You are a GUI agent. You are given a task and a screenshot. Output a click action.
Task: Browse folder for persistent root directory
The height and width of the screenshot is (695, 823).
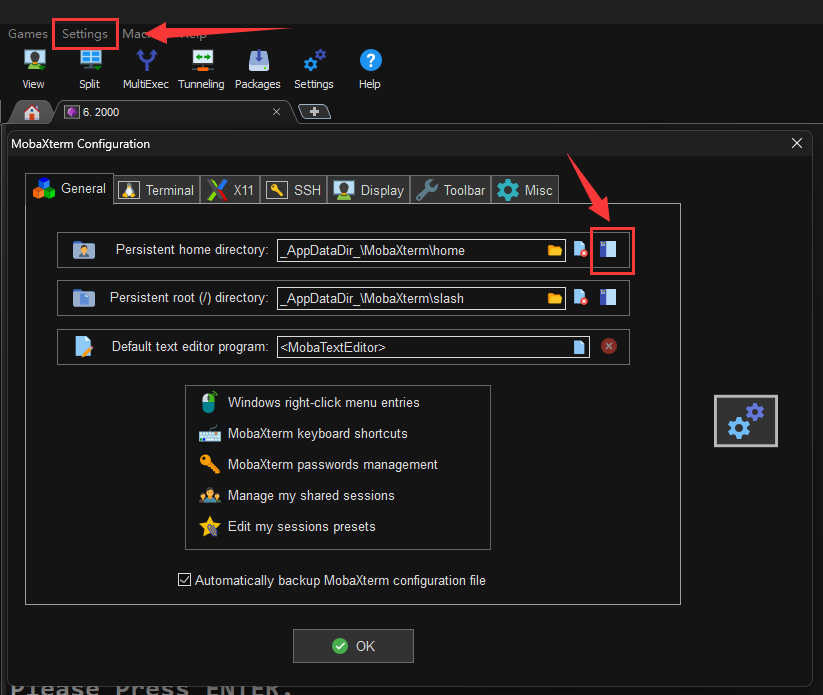point(555,298)
